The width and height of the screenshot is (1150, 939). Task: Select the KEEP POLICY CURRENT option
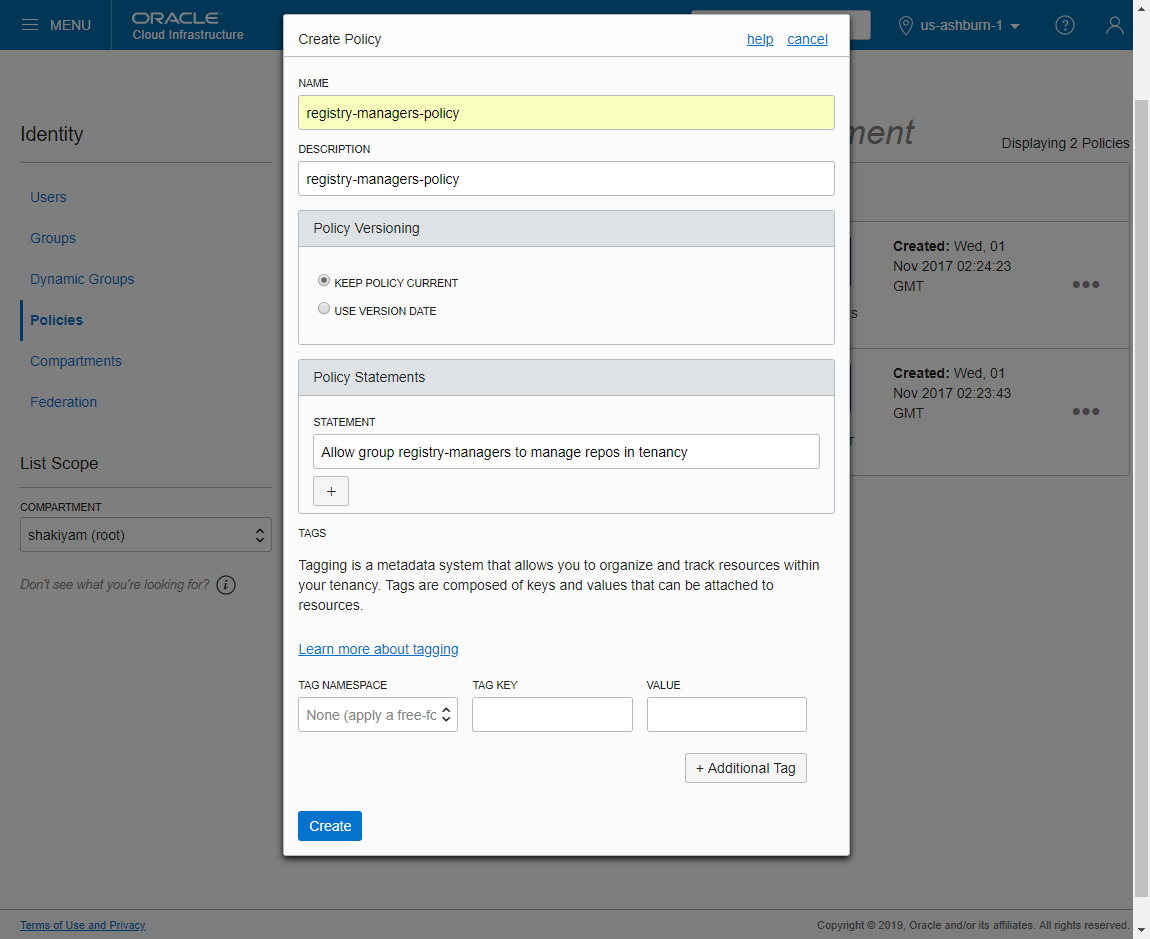[x=323, y=280]
